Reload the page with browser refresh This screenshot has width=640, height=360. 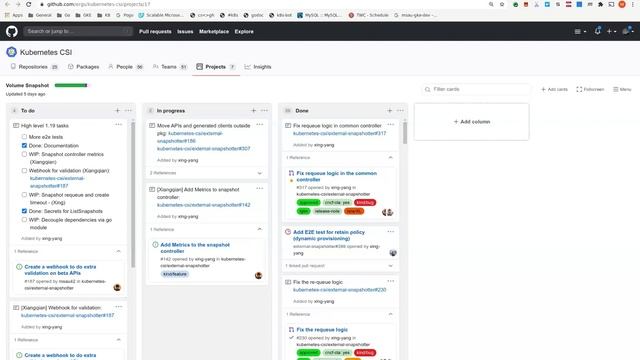(x=29, y=4)
